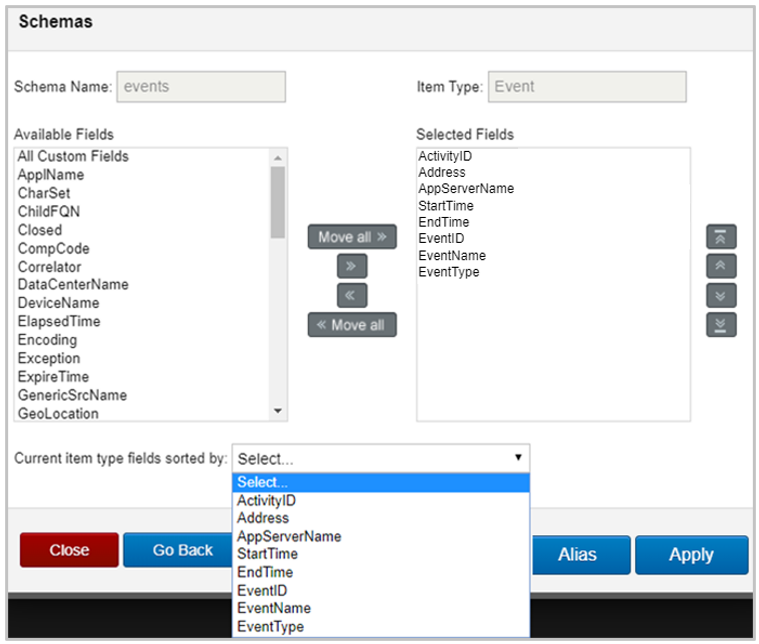
Task: Click the Available Fields scrollbar thumb
Action: point(278,202)
